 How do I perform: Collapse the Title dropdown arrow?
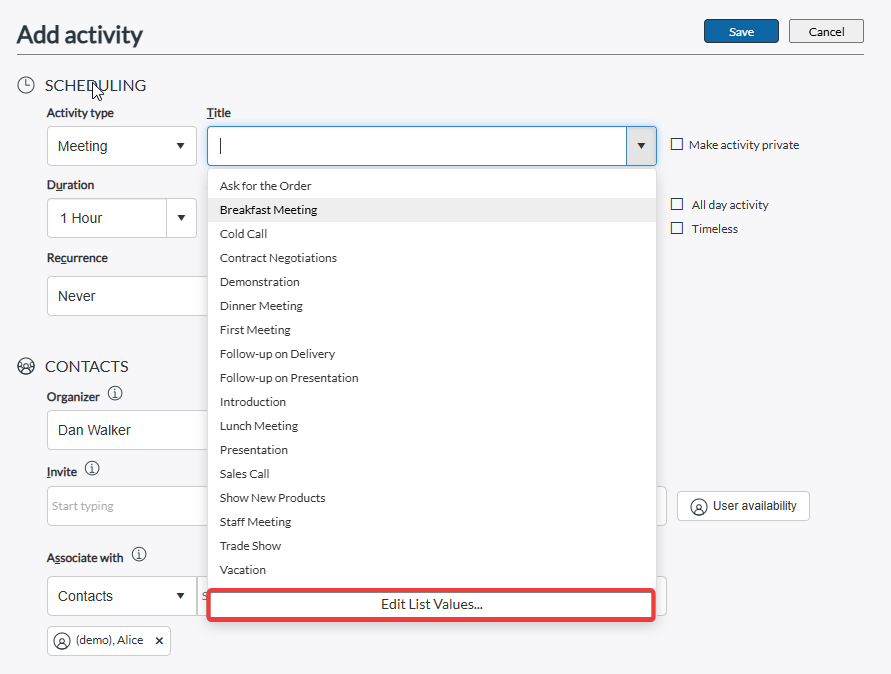[641, 146]
